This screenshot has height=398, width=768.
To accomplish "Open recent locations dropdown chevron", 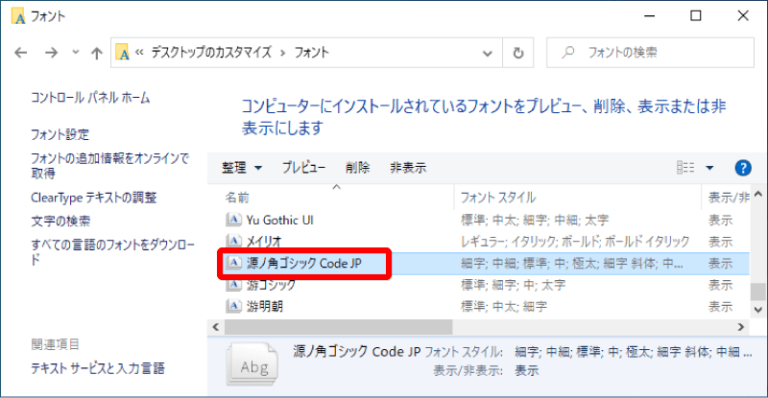I will click(75, 51).
